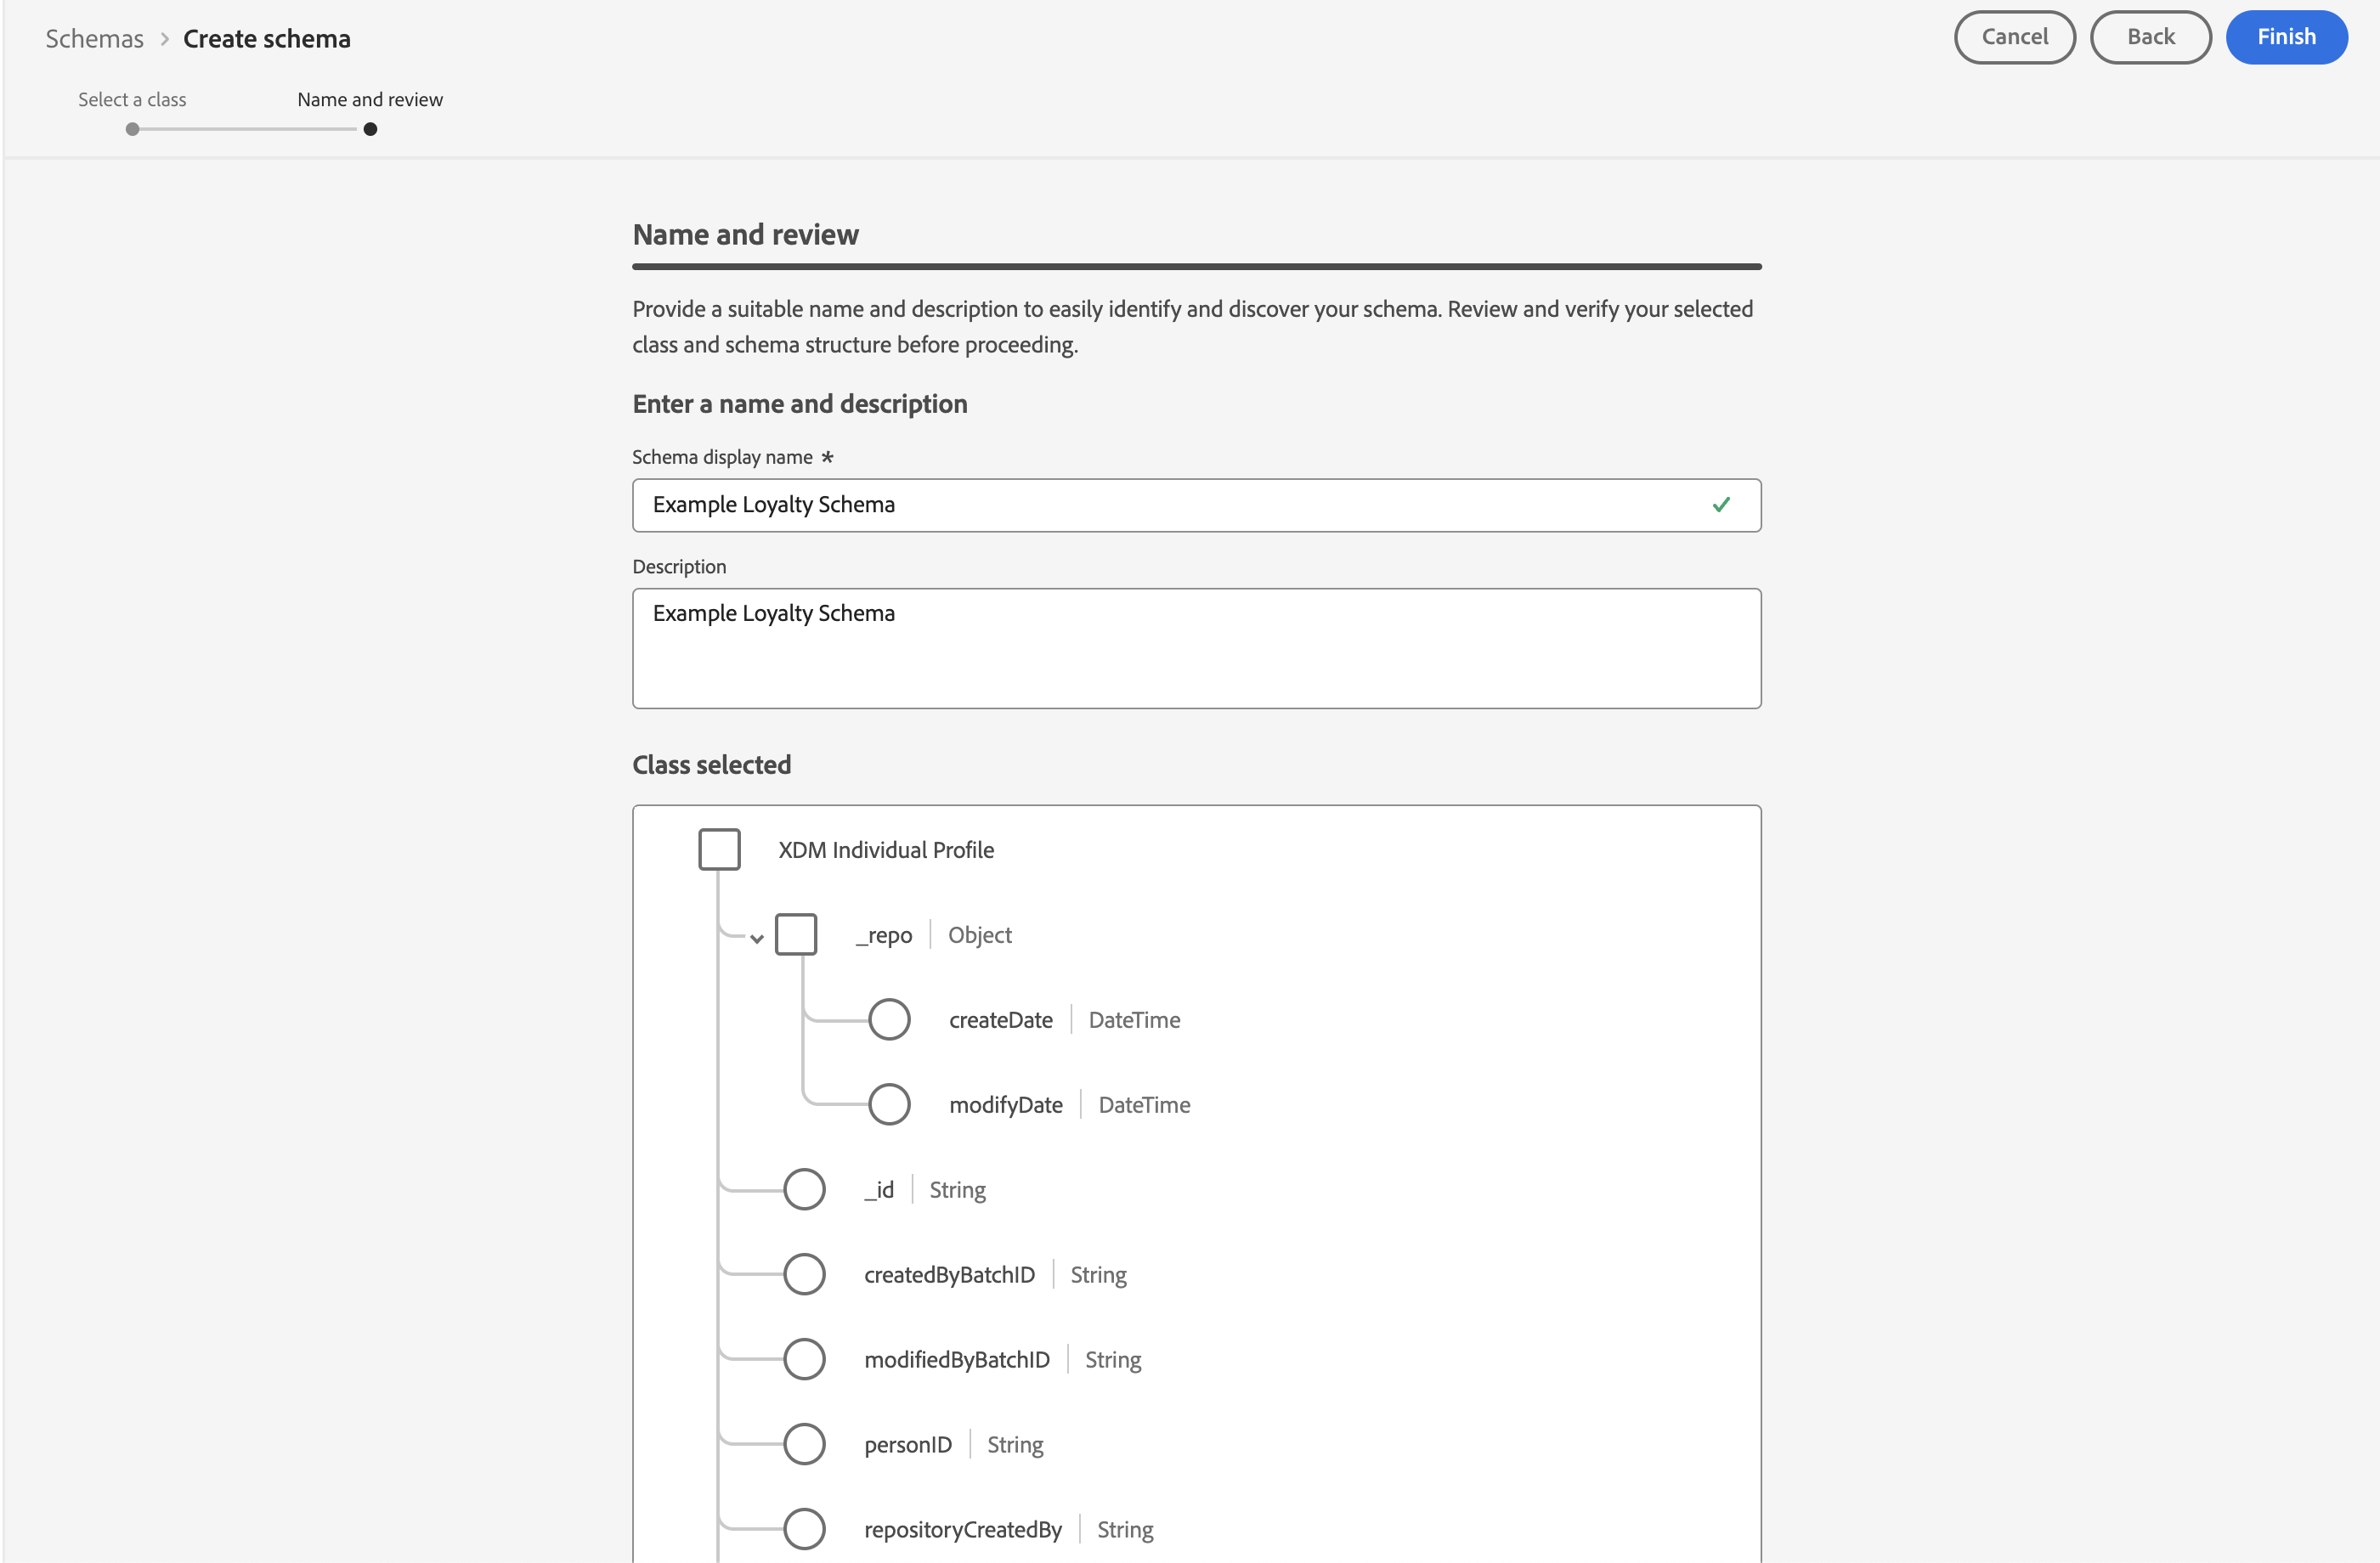The width and height of the screenshot is (2380, 1563).
Task: Click the Schema display name field
Action: 1170,505
